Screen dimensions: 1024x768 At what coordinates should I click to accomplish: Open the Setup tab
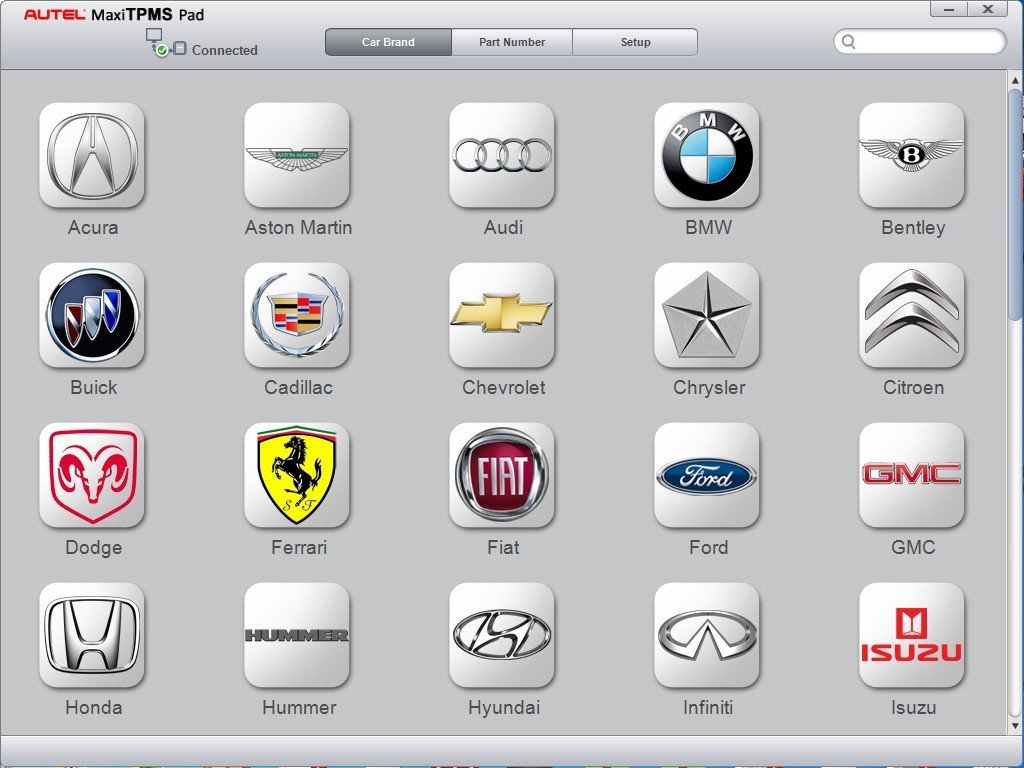(635, 42)
